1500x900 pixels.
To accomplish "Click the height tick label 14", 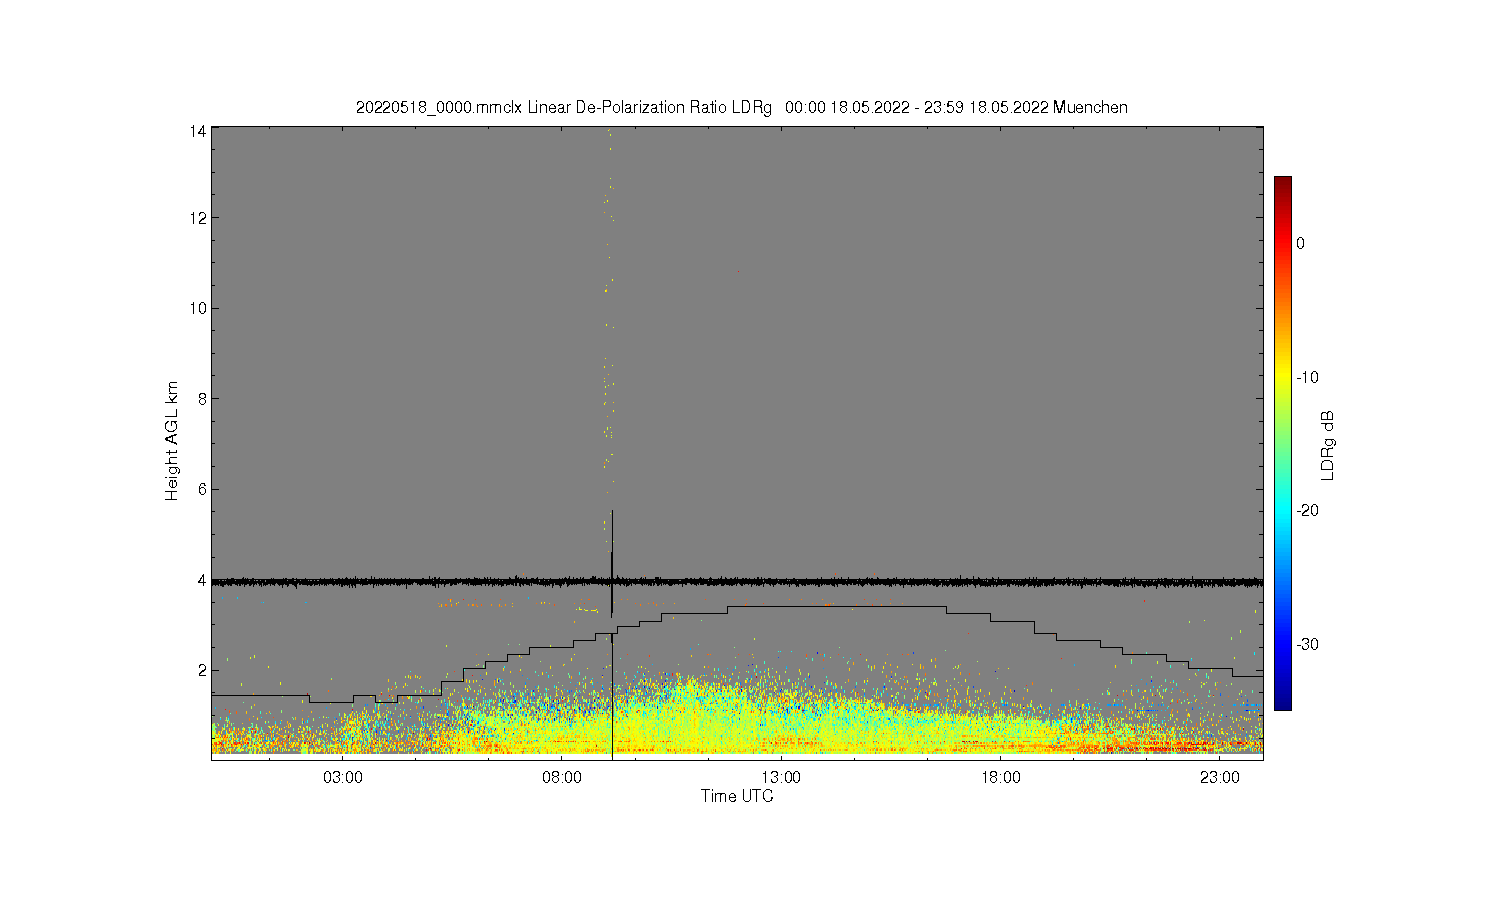I will click(198, 131).
